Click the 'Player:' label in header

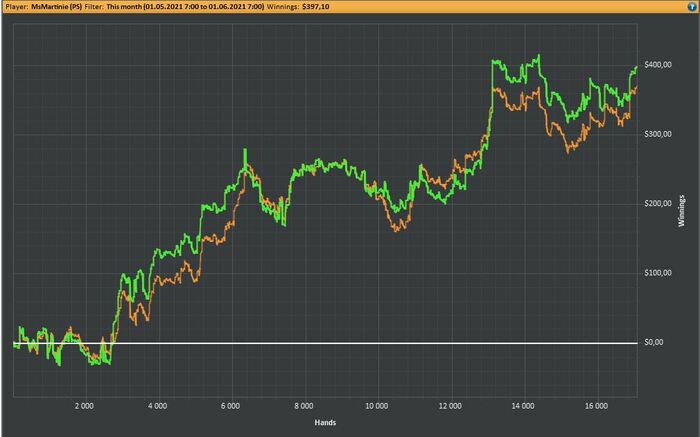[x=17, y=7]
